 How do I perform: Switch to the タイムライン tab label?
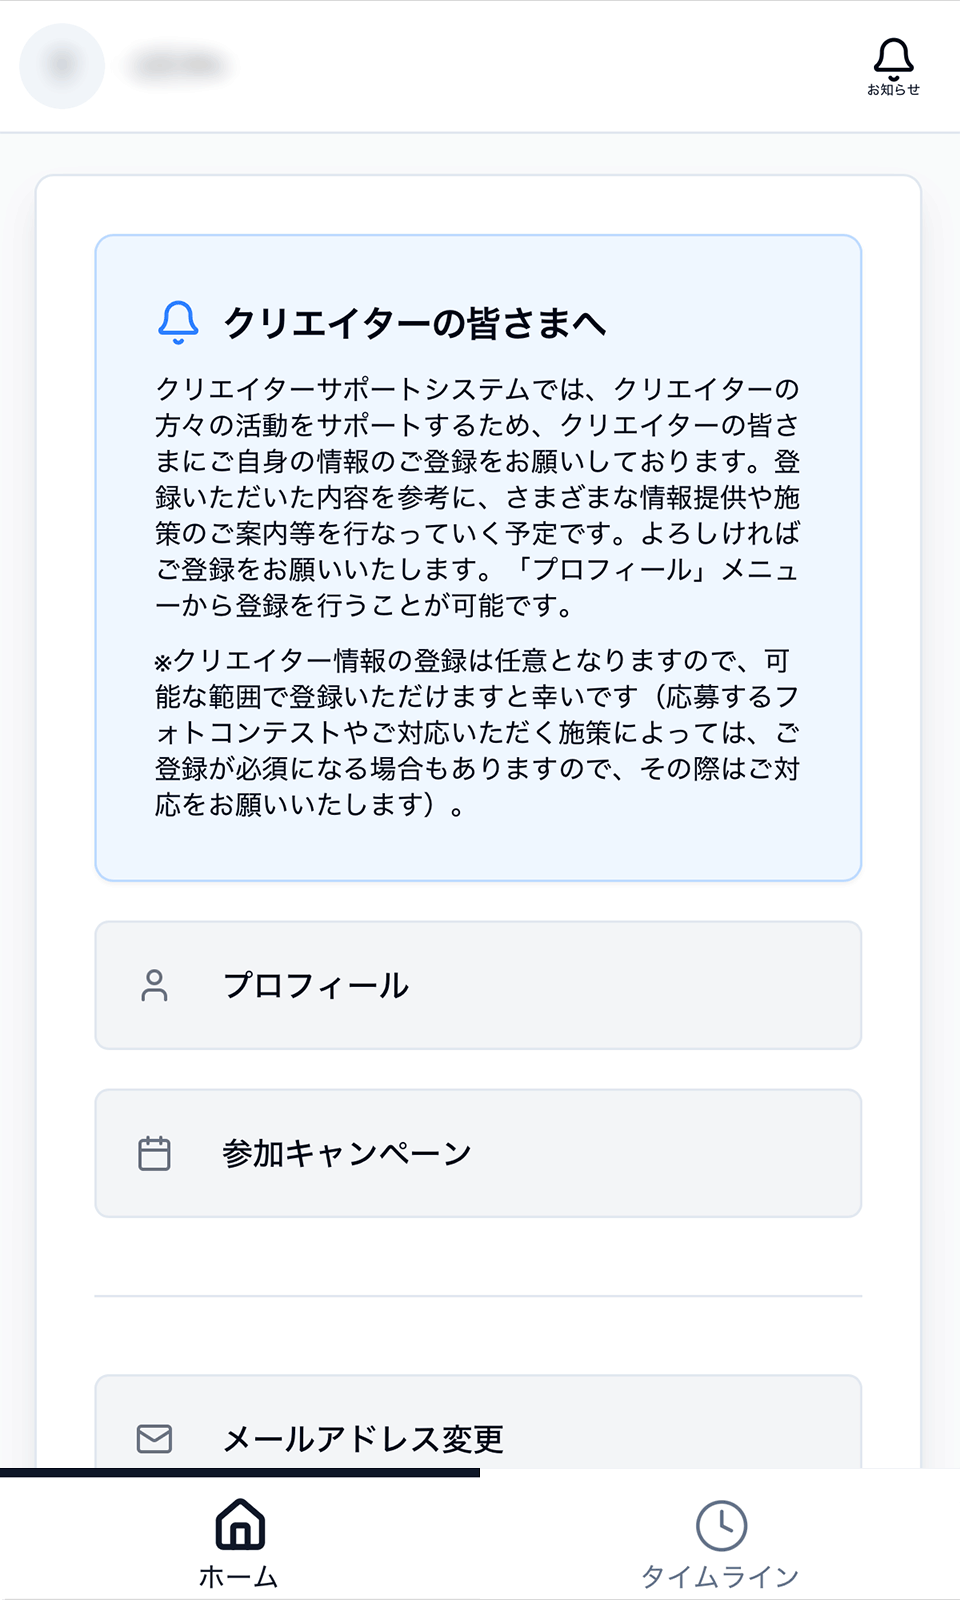(x=720, y=1577)
